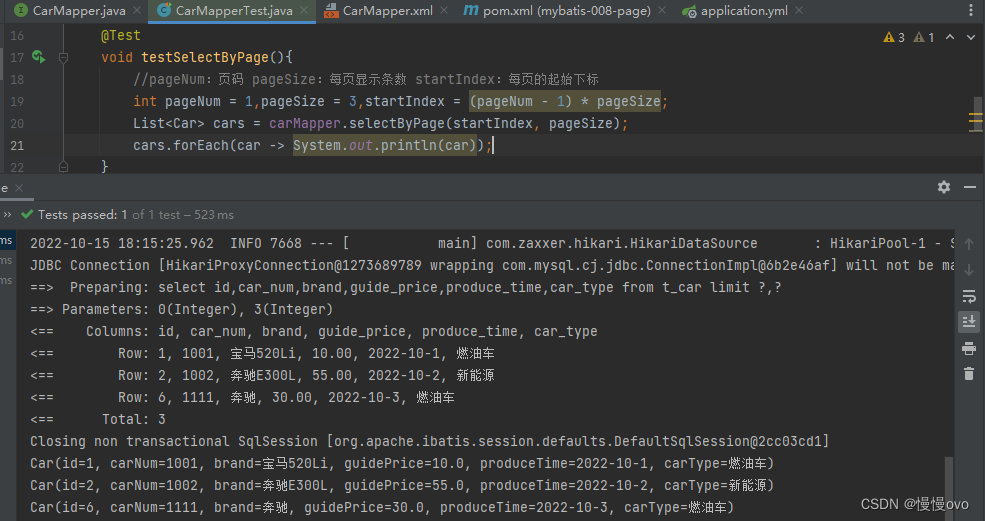The height and width of the screenshot is (521, 985).
Task: Close the pom.xml tab
Action: click(x=662, y=11)
